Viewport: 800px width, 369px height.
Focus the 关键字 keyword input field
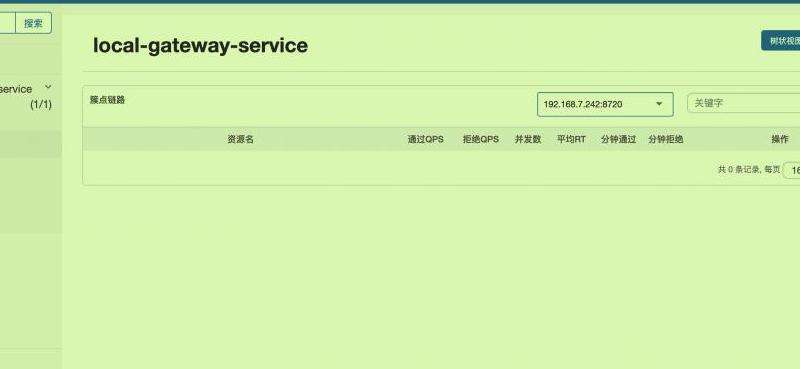click(x=744, y=103)
